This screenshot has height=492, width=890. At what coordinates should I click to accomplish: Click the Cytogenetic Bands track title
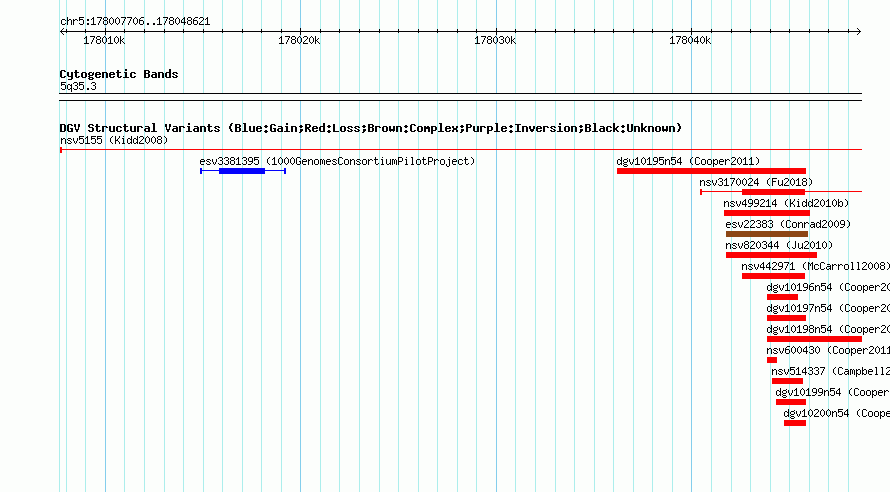pyautogui.click(x=119, y=74)
